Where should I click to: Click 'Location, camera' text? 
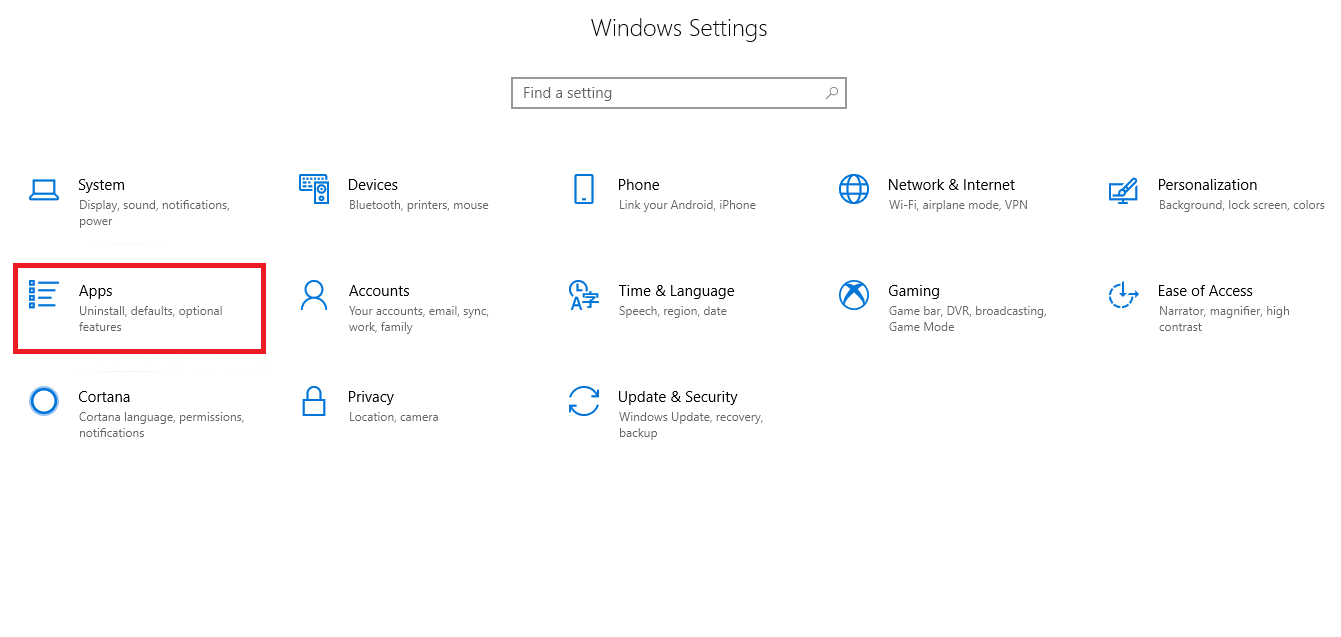click(x=393, y=417)
